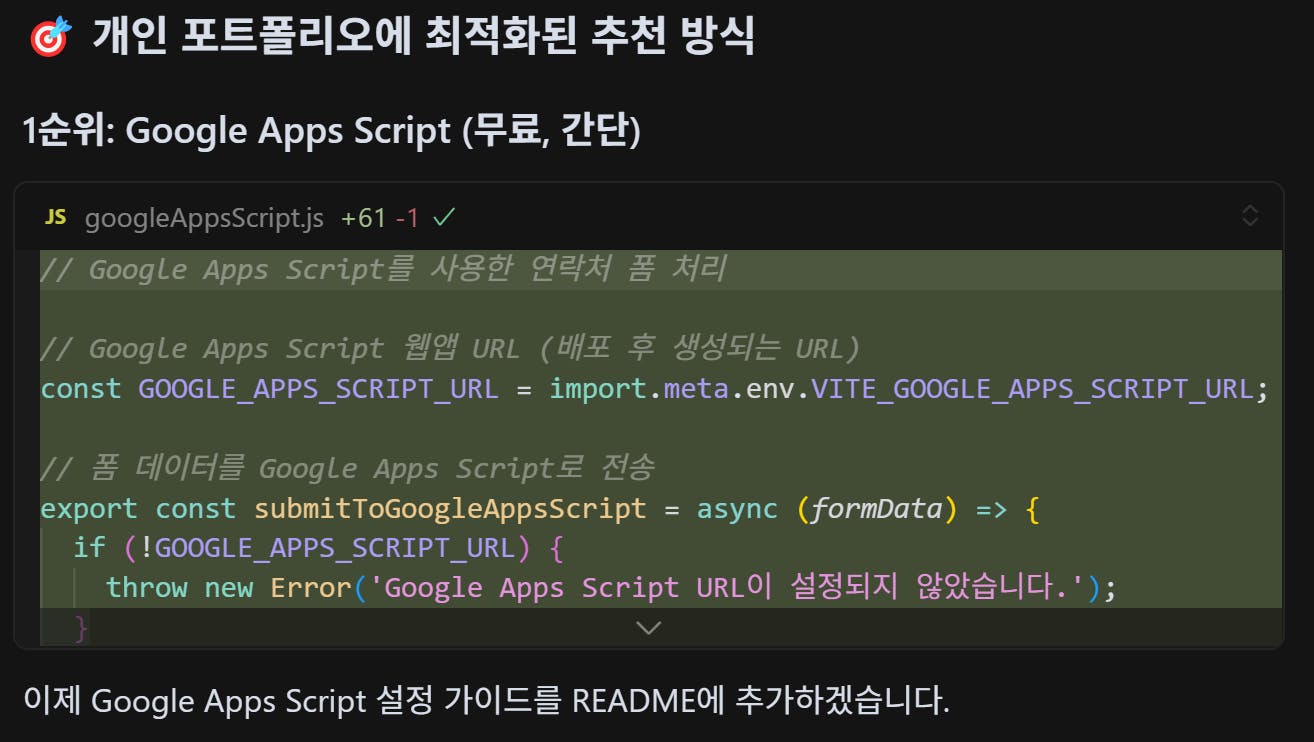Click the JS file type icon
1314x742 pixels.
pos(56,217)
